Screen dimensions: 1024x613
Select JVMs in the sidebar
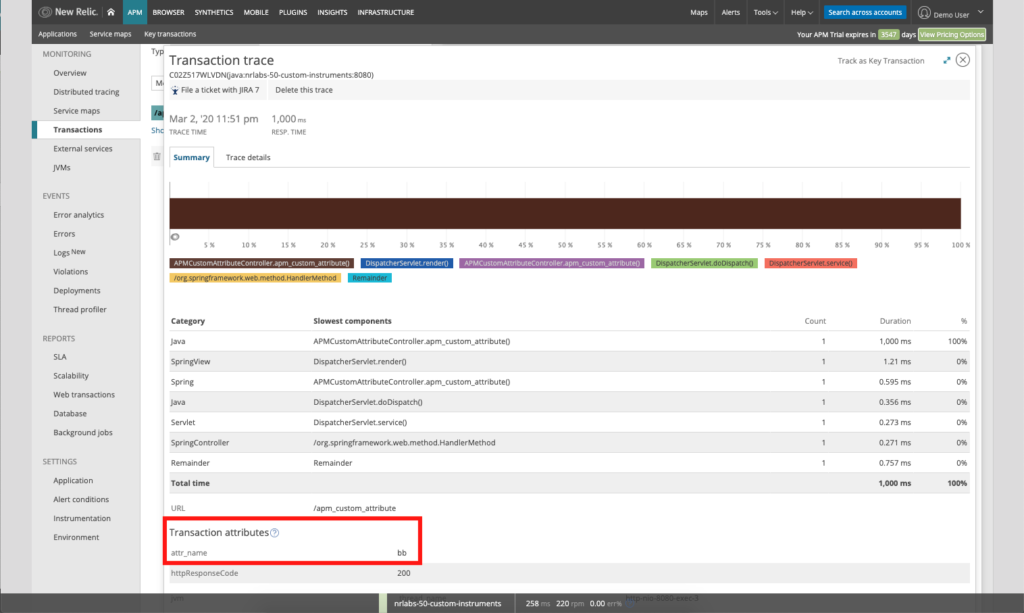tap(61, 168)
